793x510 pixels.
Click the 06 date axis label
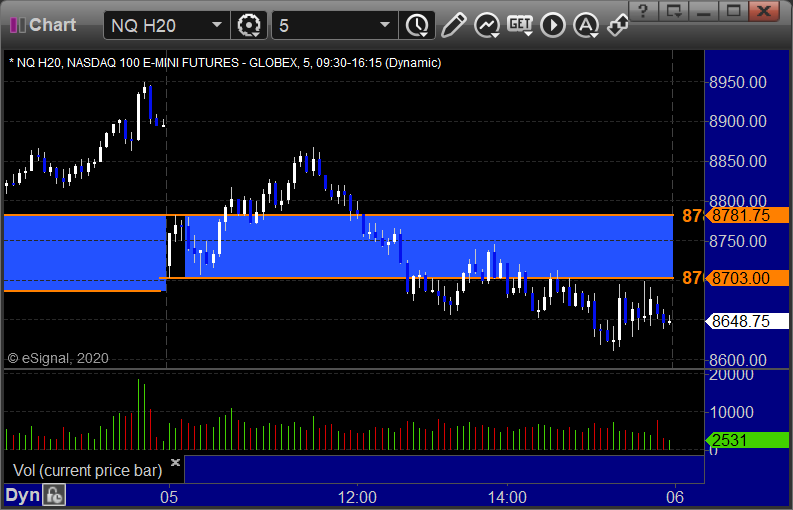pyautogui.click(x=675, y=497)
